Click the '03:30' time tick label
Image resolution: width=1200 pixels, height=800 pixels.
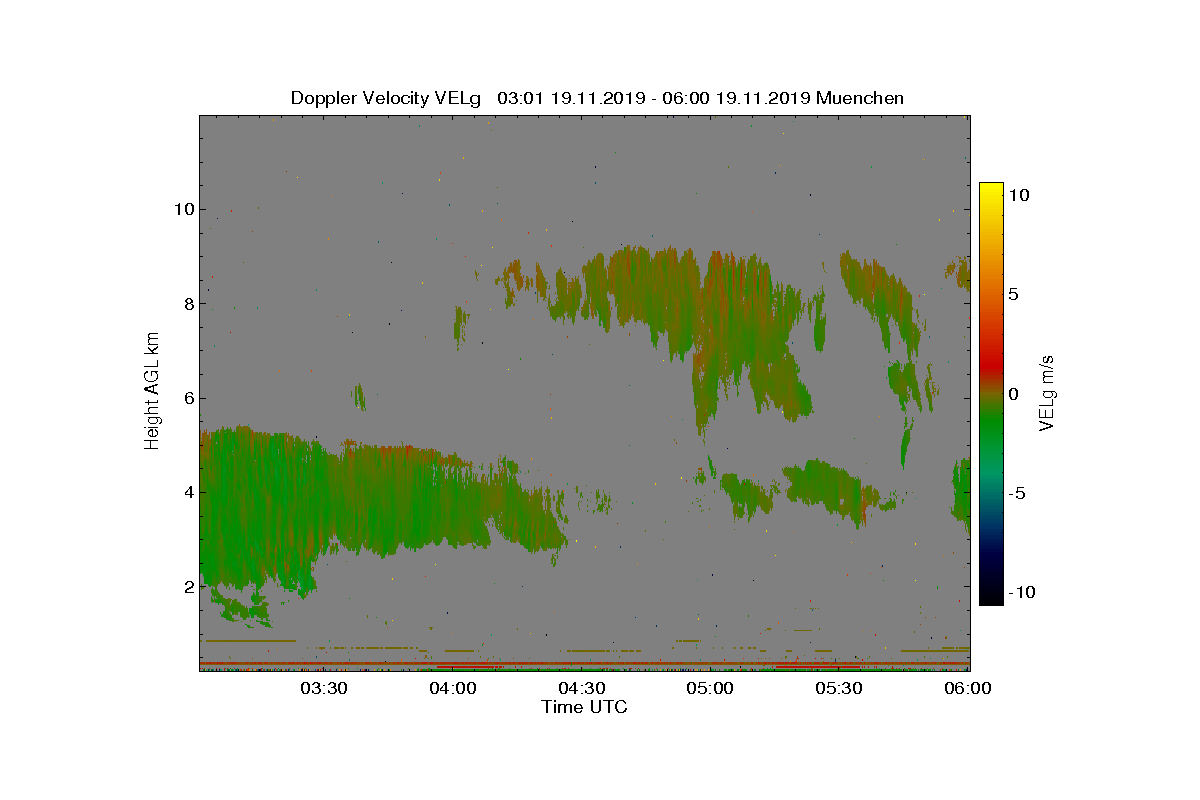pos(323,688)
